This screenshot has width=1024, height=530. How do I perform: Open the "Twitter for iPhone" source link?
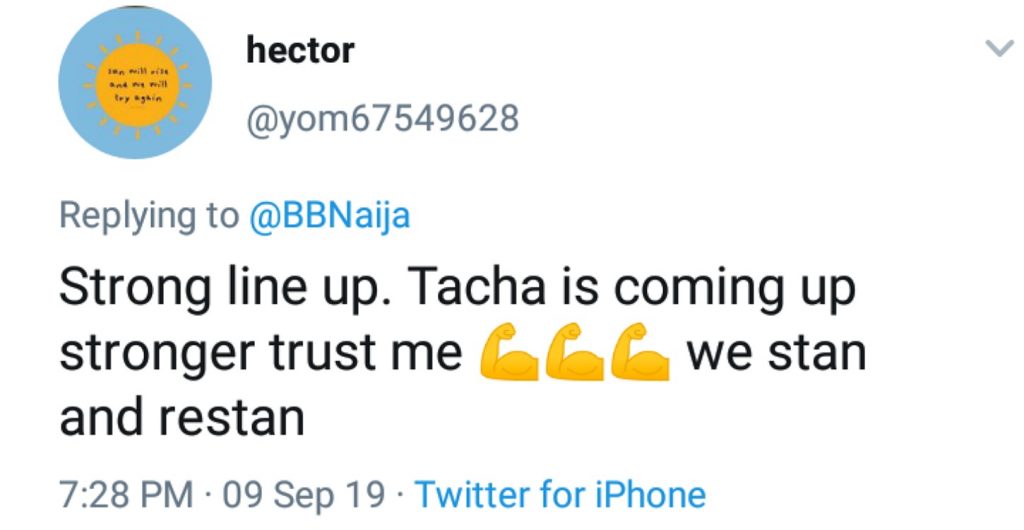click(560, 494)
